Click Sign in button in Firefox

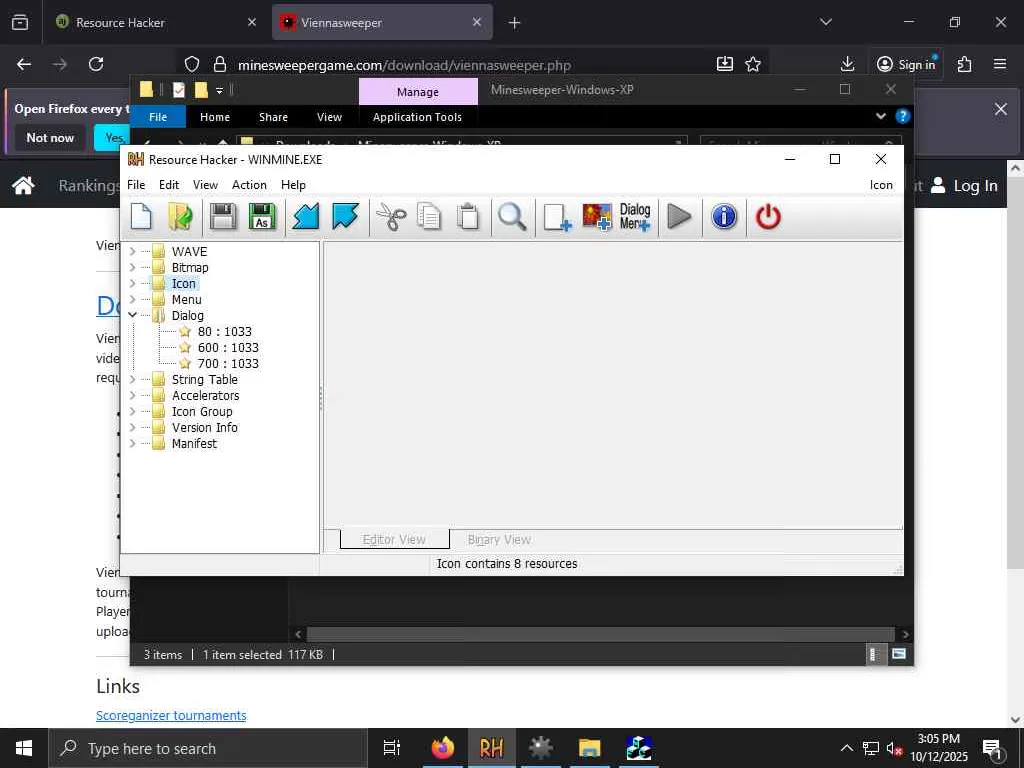906,64
